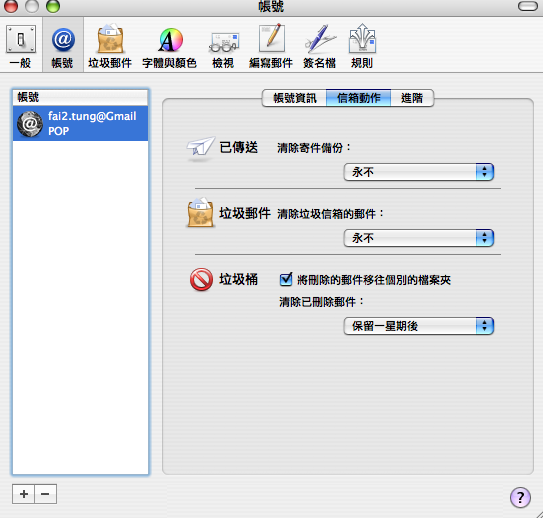Click the @ account icon for fai2.tung
The width and height of the screenshot is (543, 518).
coord(30,124)
